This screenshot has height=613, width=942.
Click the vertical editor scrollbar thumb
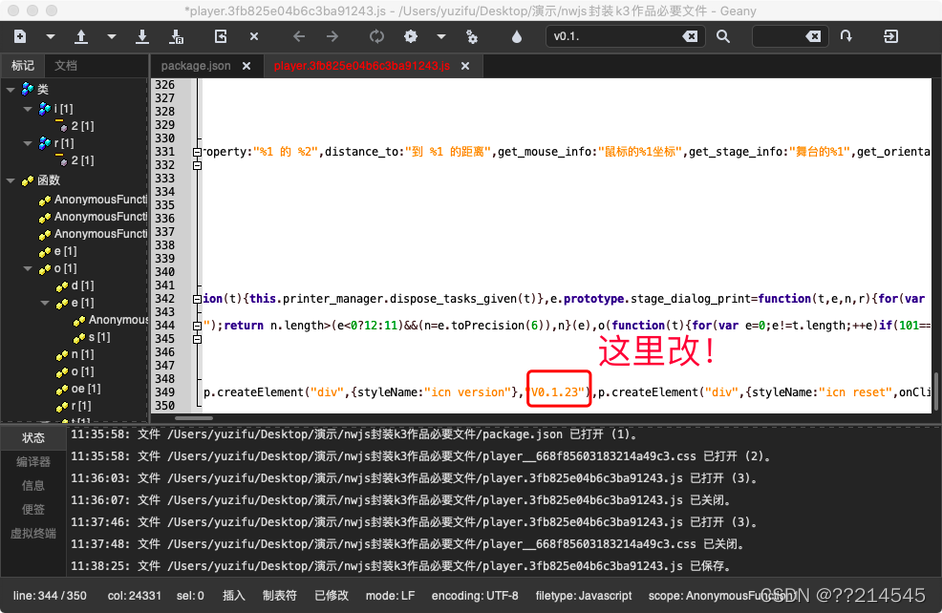click(935, 392)
